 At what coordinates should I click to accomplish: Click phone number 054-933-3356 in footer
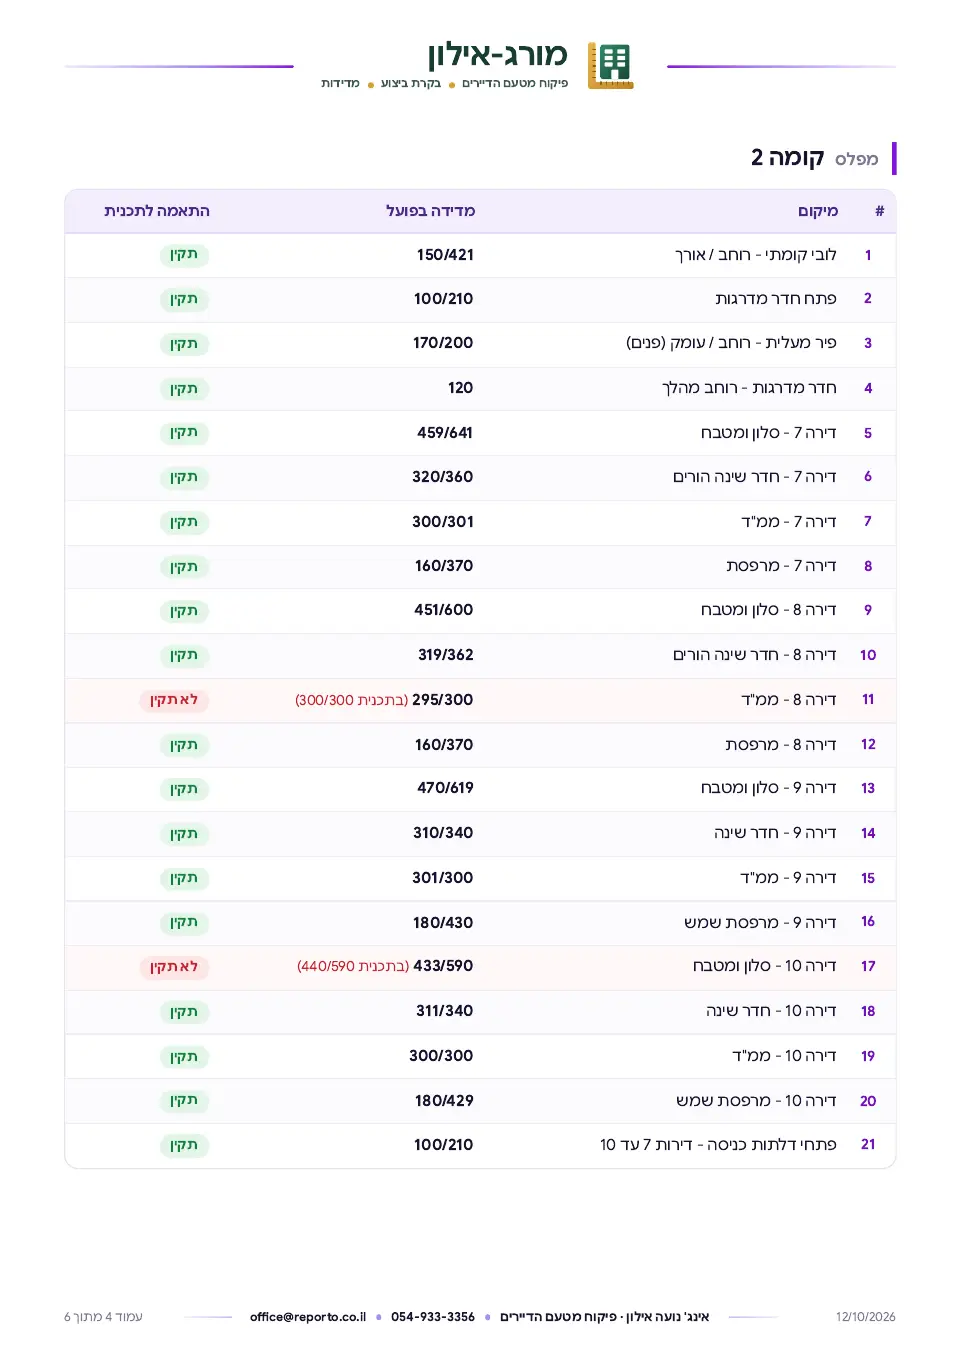click(433, 1317)
